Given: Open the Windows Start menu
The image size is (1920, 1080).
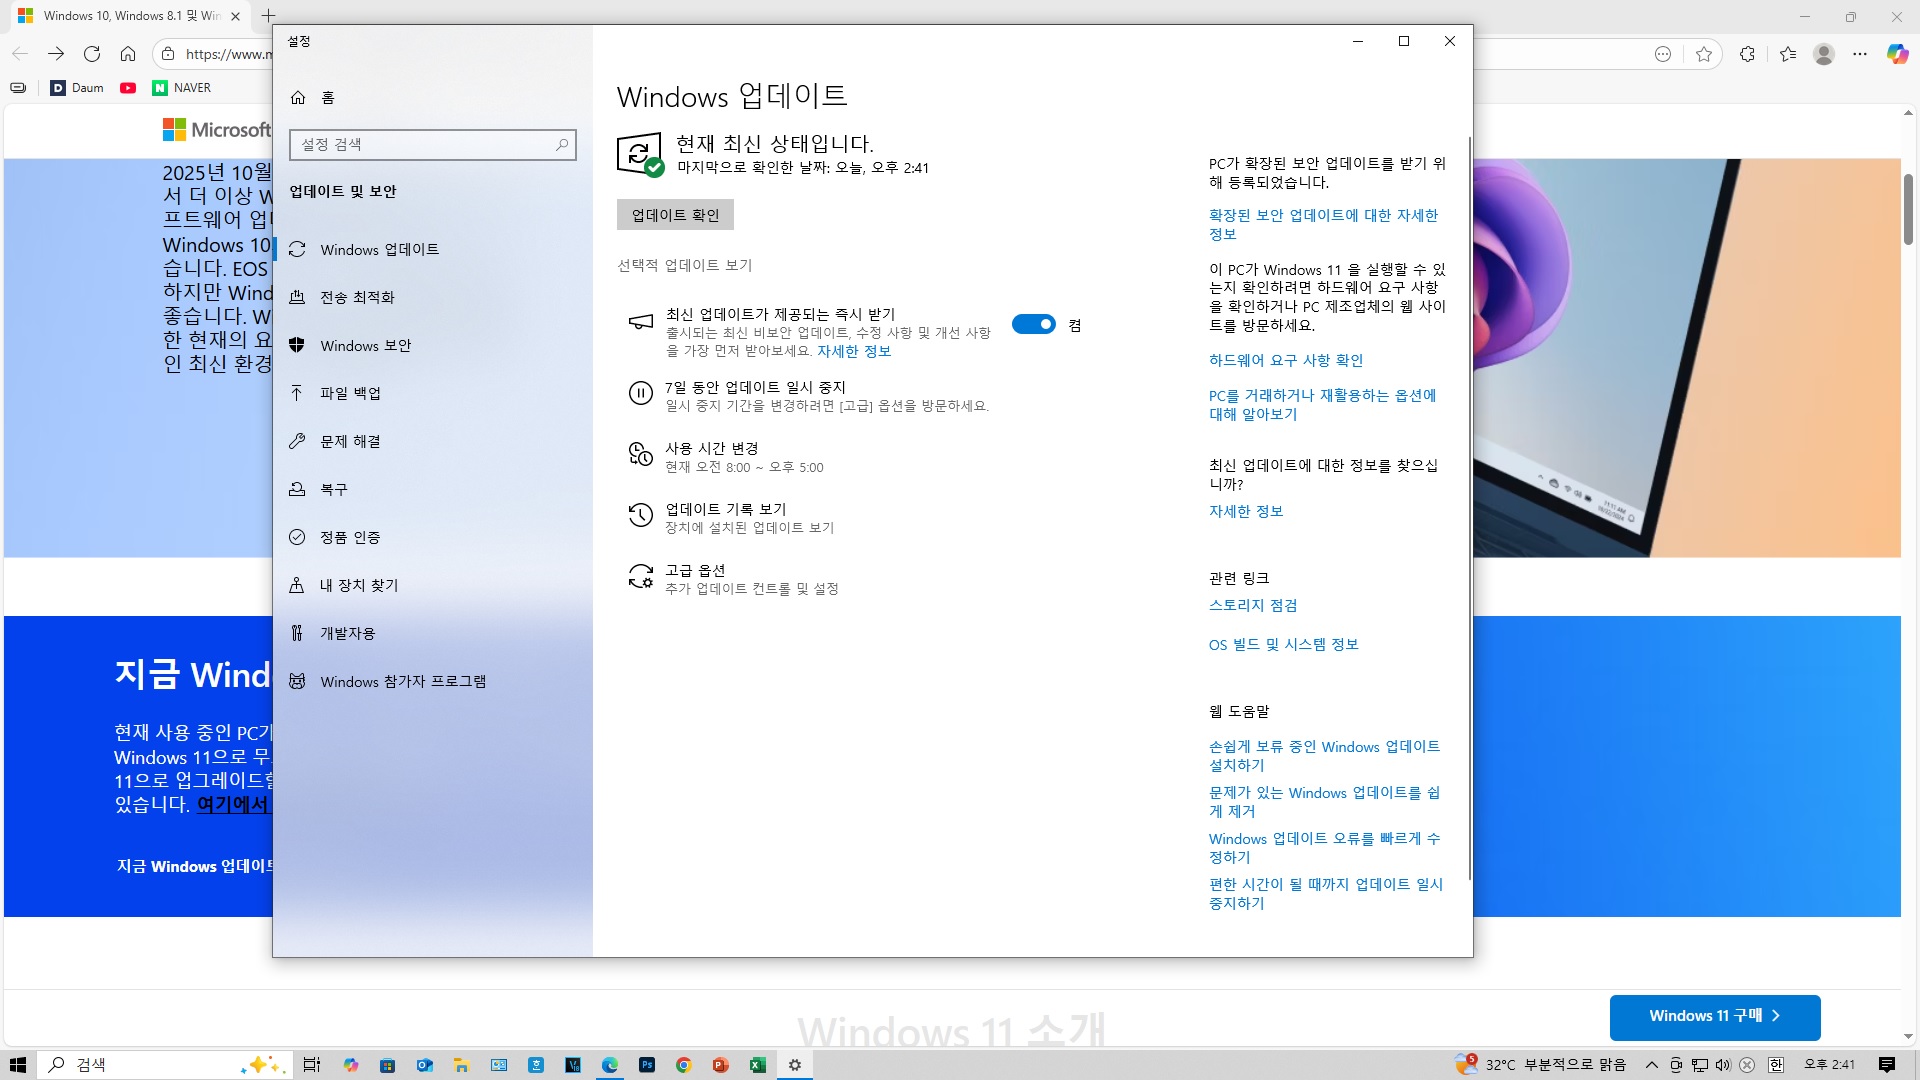Looking at the screenshot, I should click(x=18, y=1065).
